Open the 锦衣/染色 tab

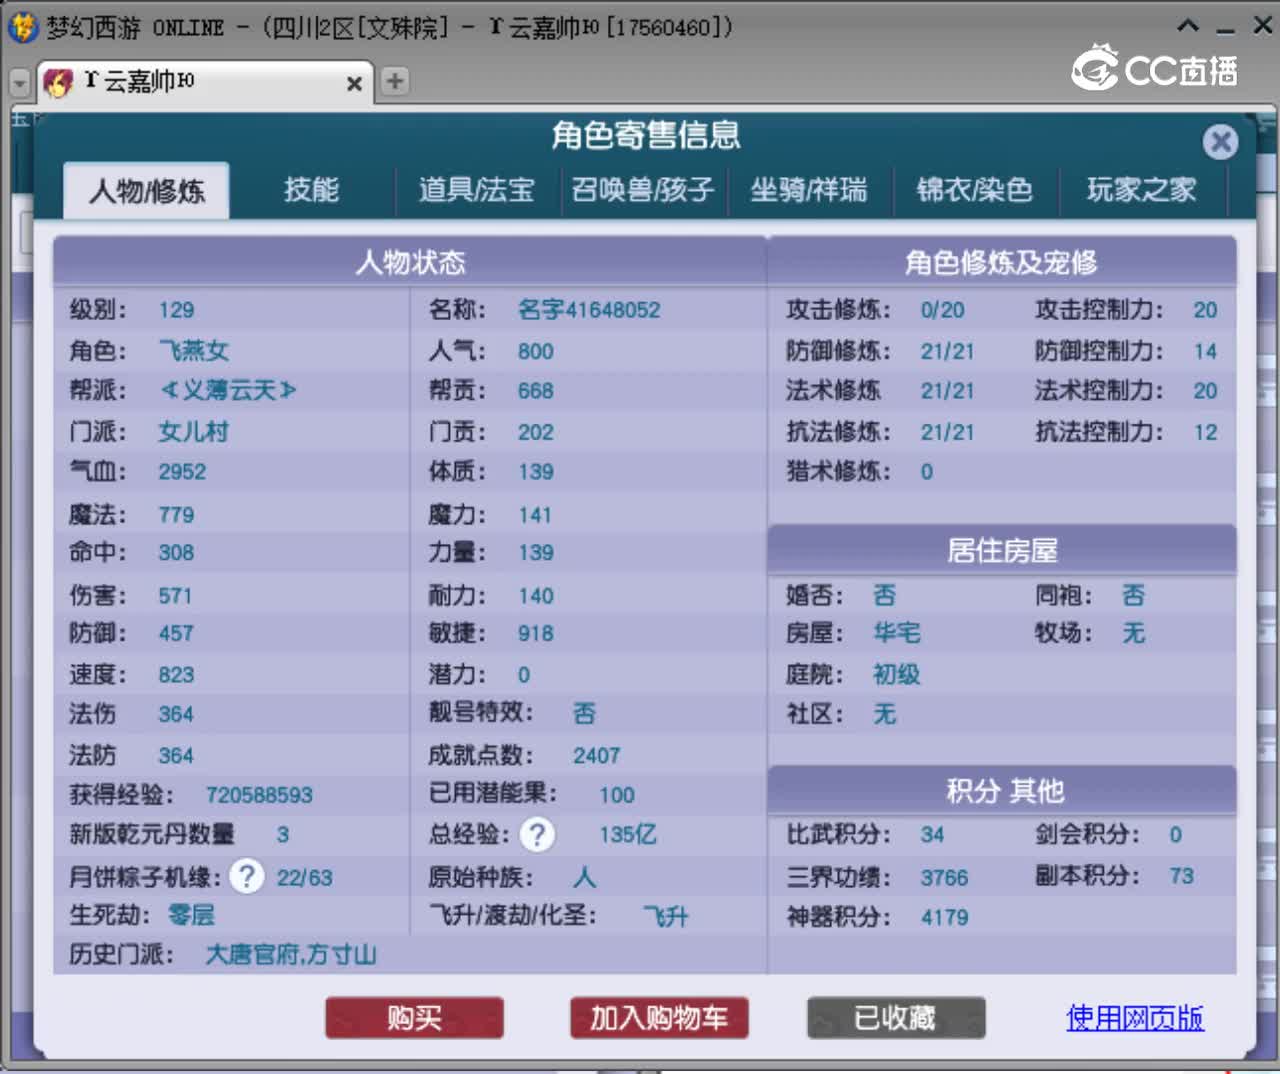pos(975,190)
